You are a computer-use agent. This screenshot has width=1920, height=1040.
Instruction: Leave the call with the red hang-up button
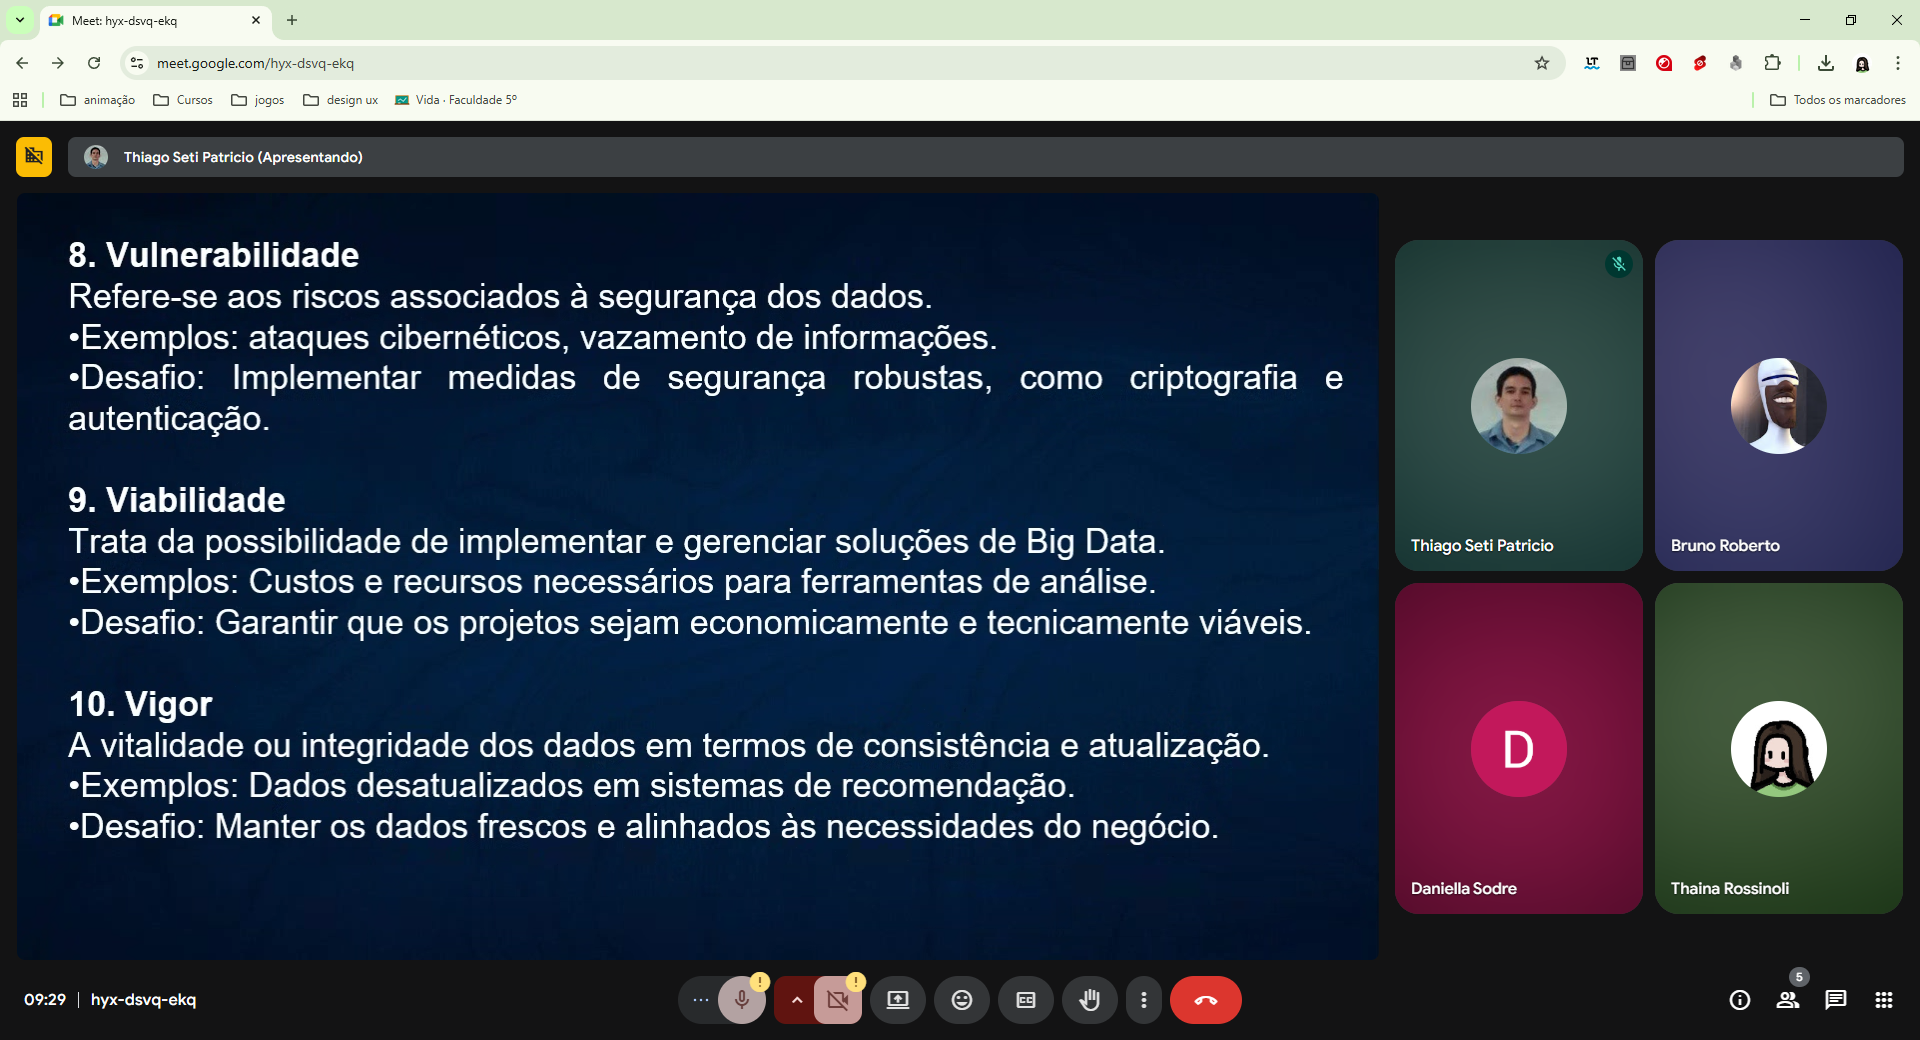pos(1206,1000)
